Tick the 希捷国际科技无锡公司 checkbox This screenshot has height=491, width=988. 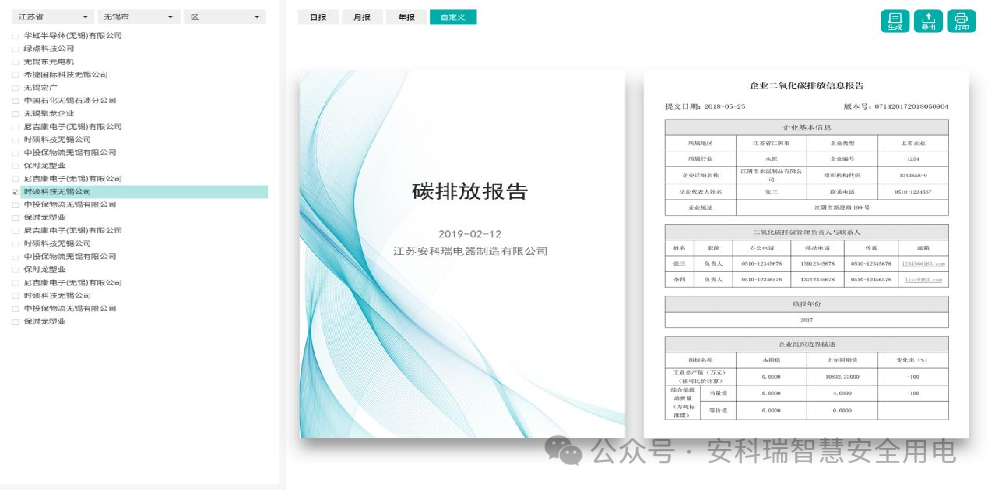tap(16, 75)
